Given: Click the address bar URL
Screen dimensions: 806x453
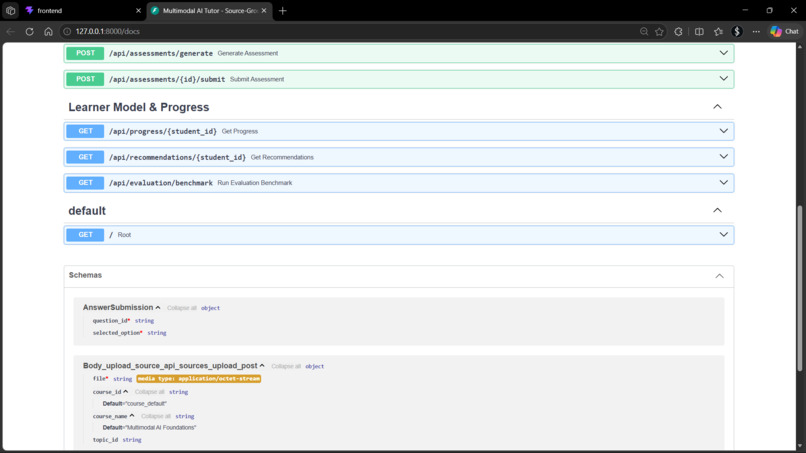Looking at the screenshot, I should pos(107,31).
